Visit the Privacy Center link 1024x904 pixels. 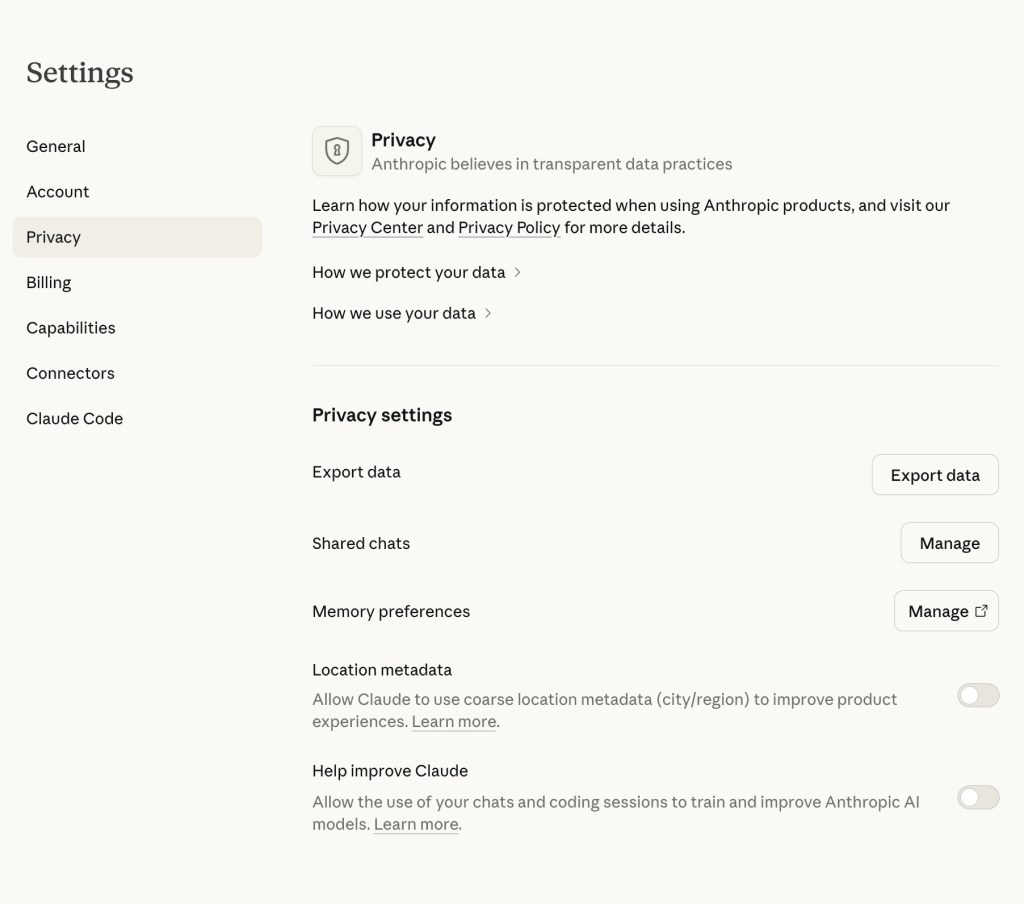pyautogui.click(x=367, y=228)
